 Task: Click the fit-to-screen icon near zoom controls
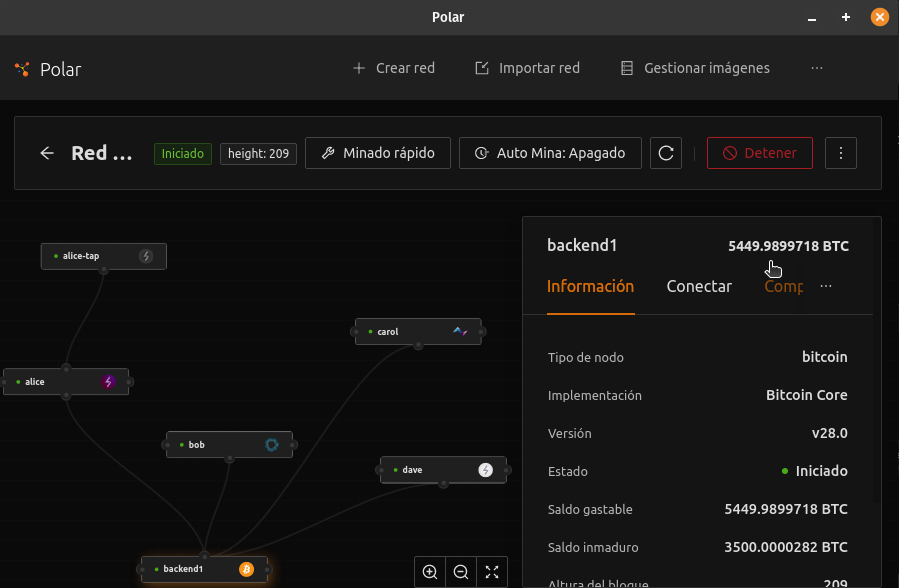pos(491,572)
